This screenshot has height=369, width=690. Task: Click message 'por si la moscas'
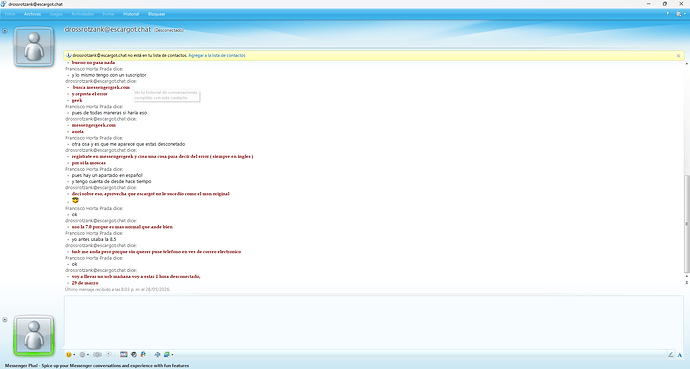click(x=88, y=163)
